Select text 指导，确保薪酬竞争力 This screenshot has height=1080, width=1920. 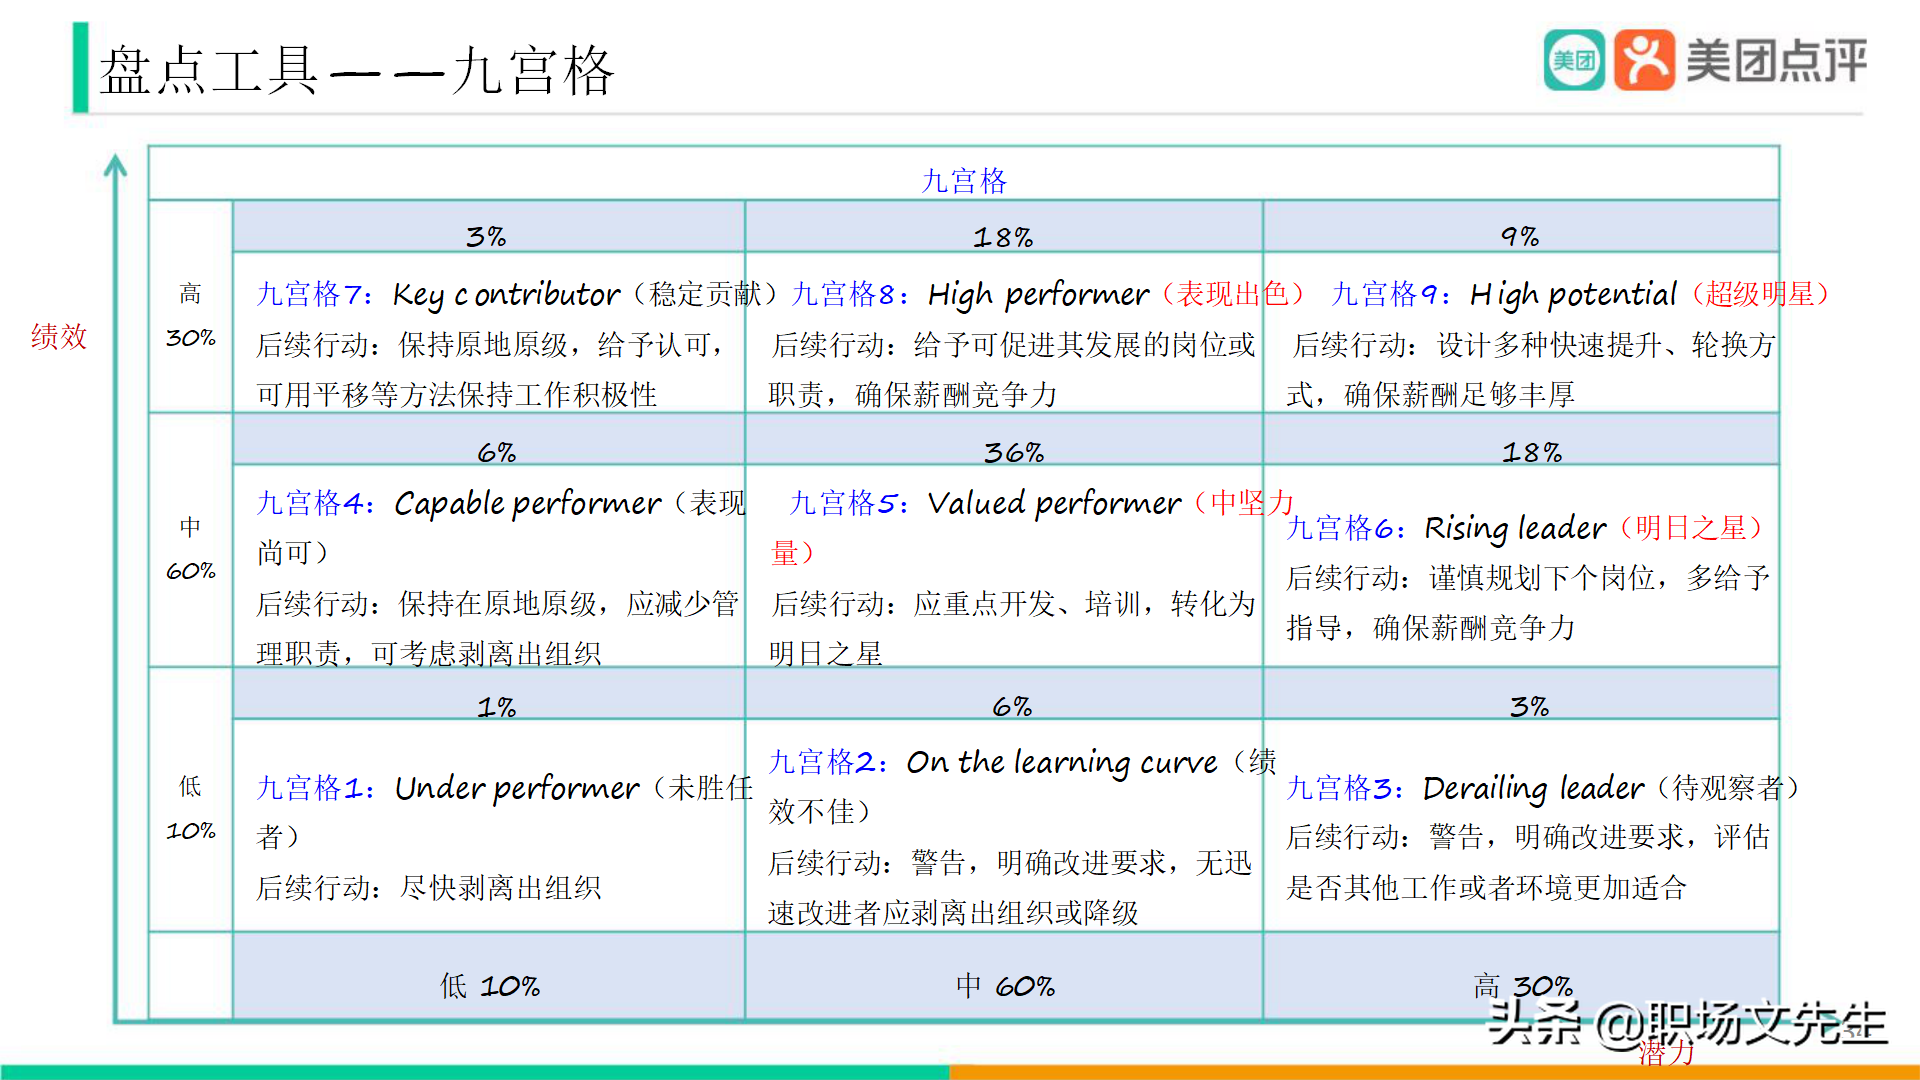1431,627
